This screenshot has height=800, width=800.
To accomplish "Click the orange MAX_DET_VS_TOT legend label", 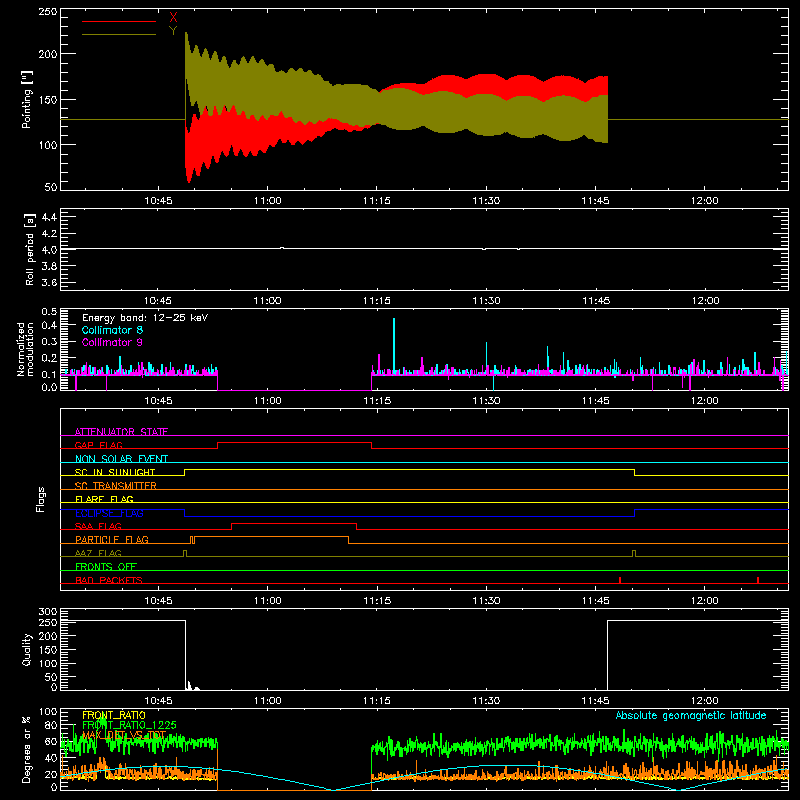I will pos(124,735).
